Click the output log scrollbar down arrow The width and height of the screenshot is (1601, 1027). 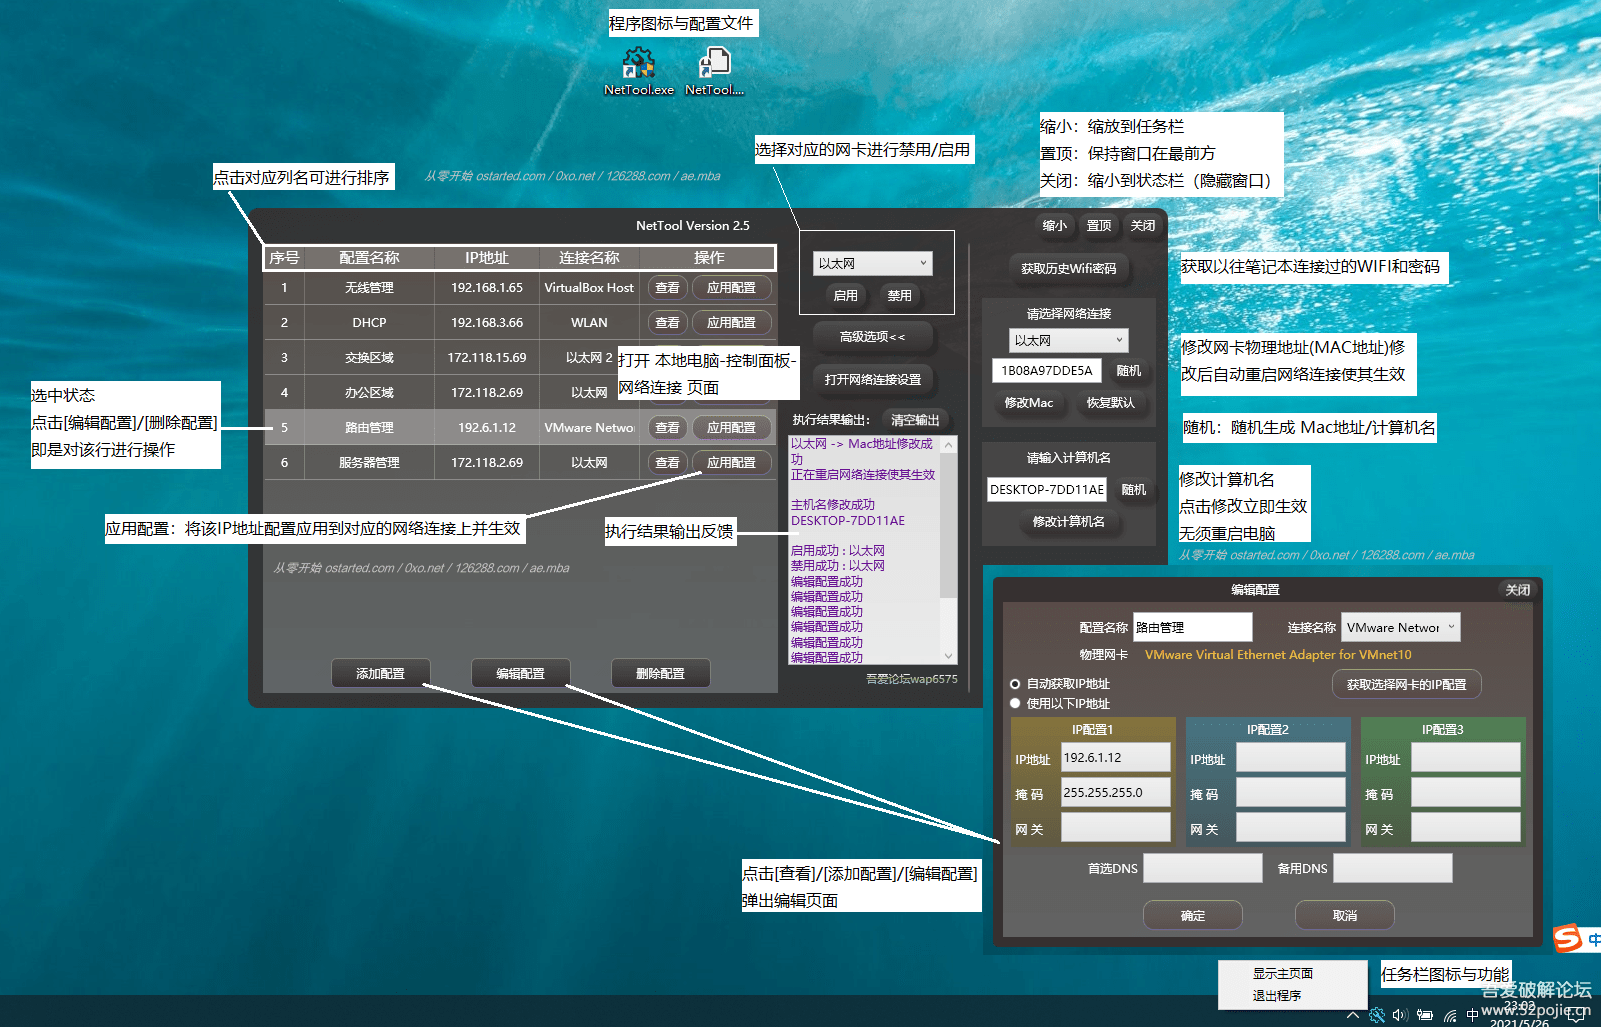tap(949, 656)
